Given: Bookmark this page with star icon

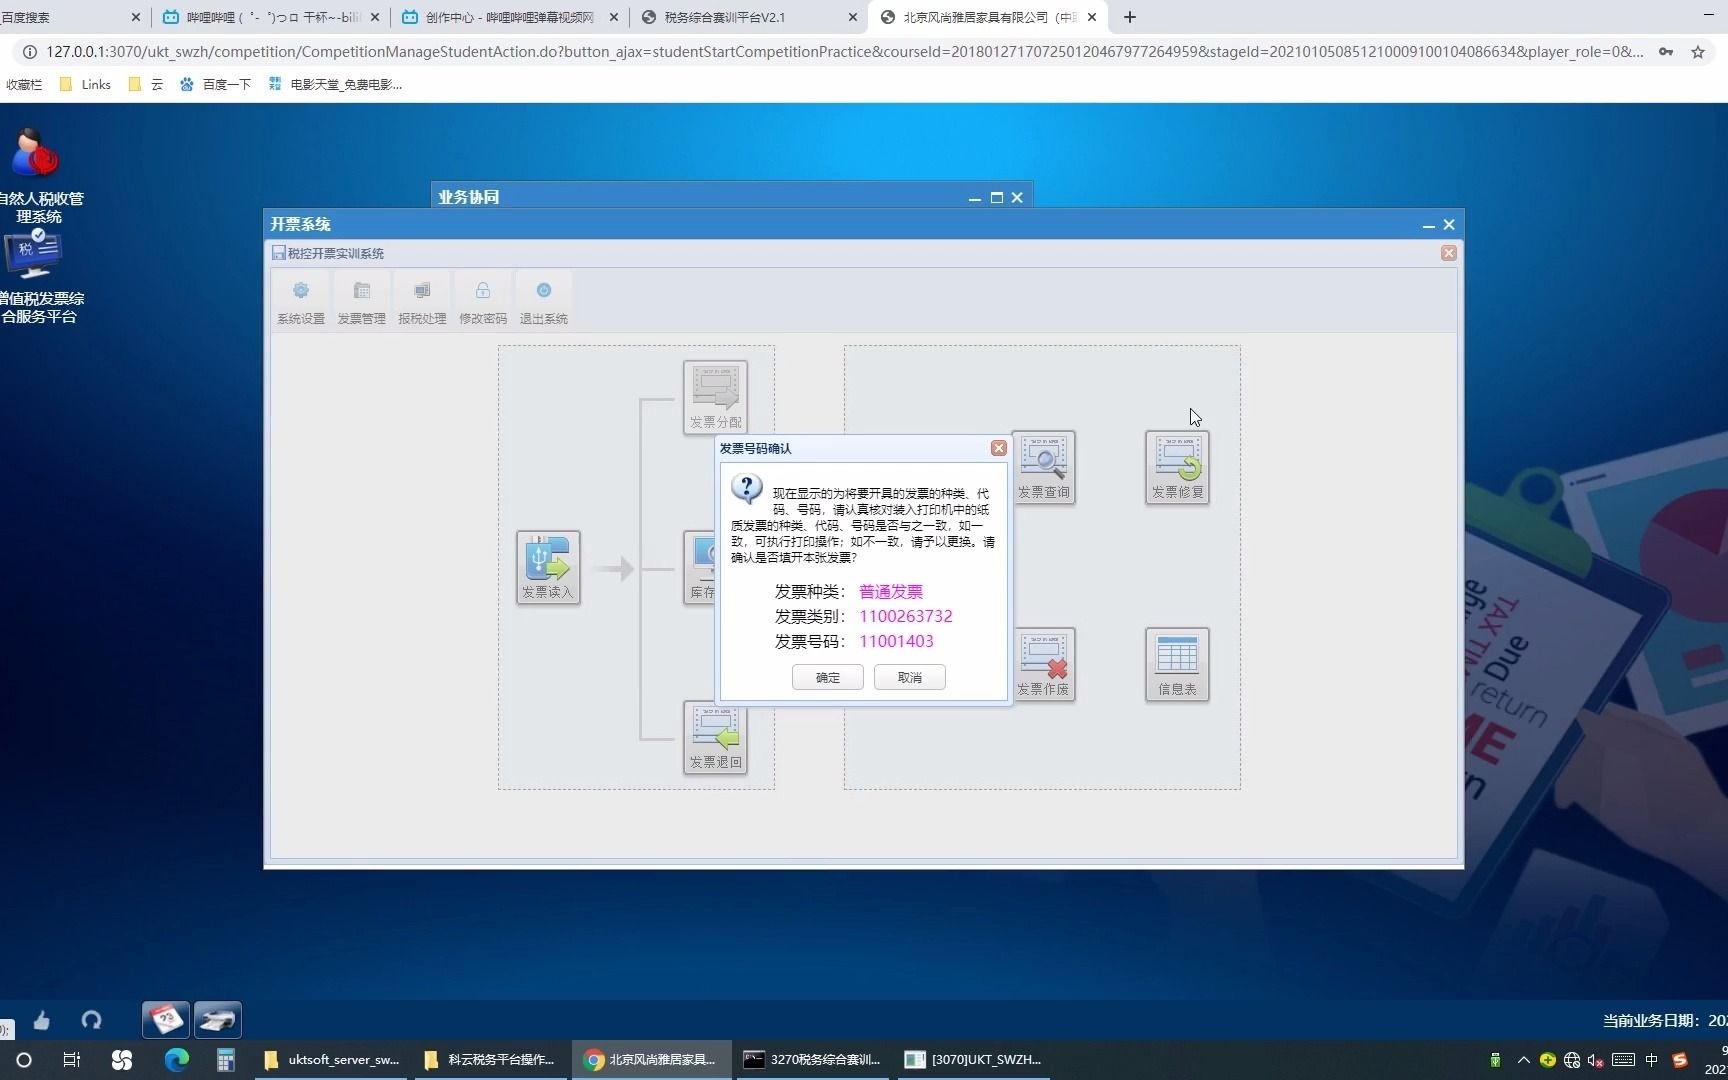Looking at the screenshot, I should click(1698, 52).
